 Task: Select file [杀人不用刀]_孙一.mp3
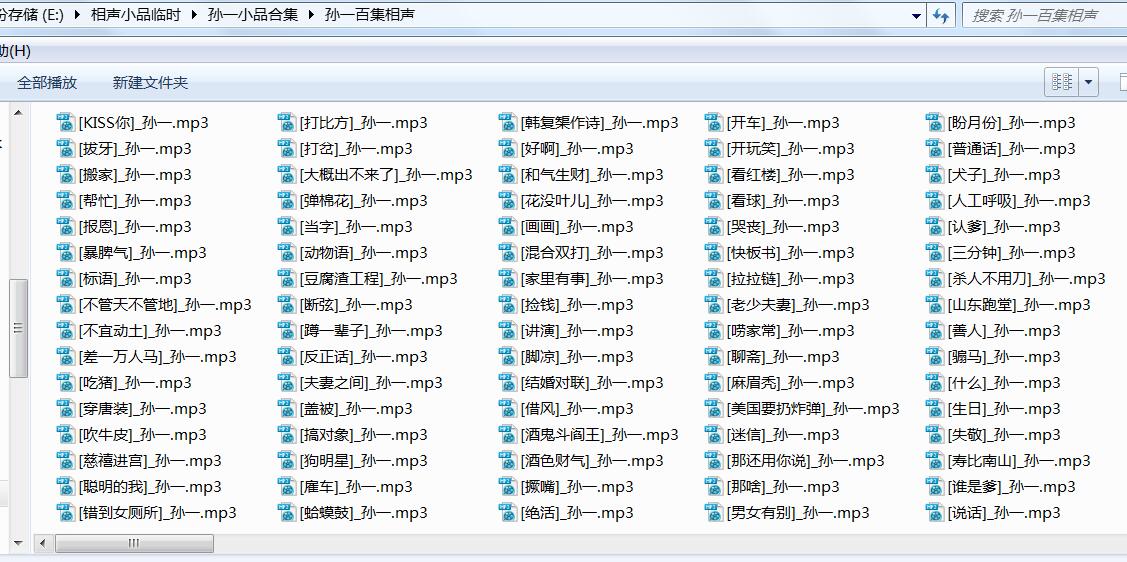click(1016, 278)
